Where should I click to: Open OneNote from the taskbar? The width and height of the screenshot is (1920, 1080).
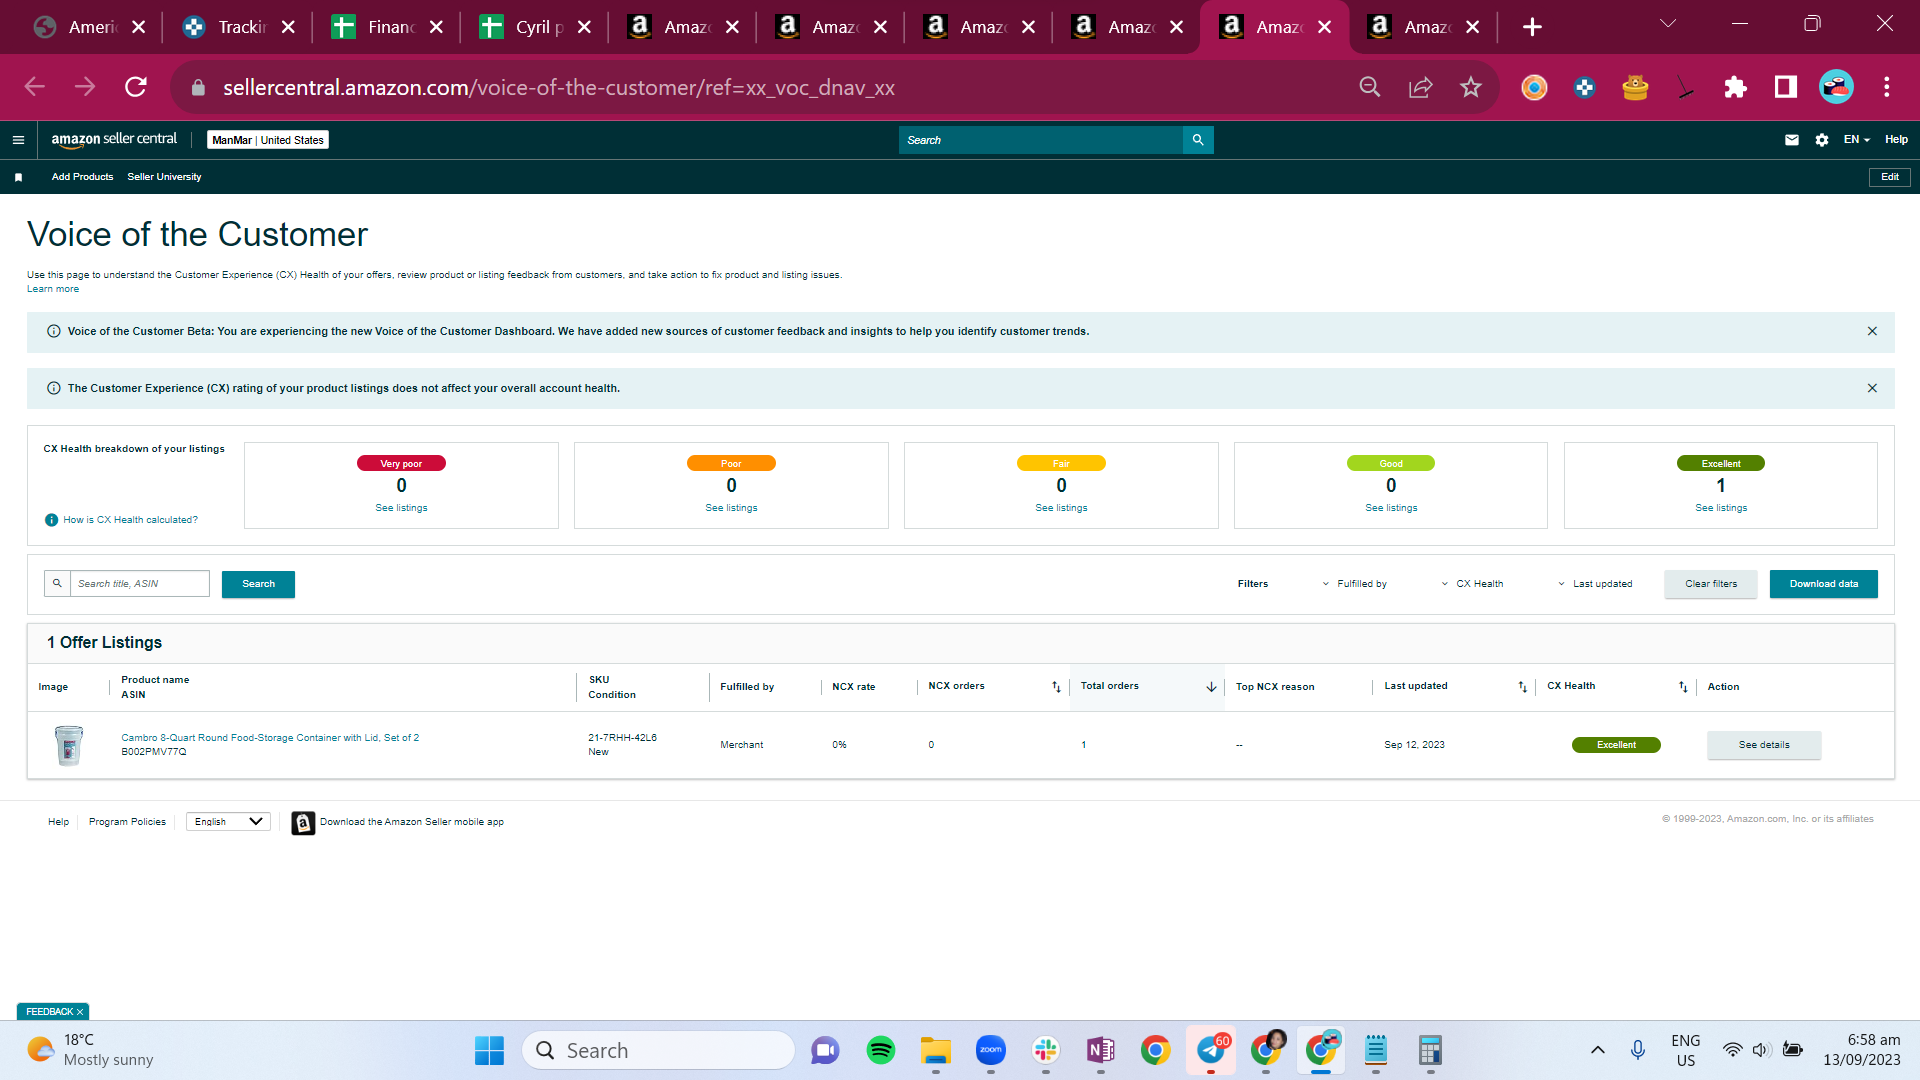pos(1101,1050)
